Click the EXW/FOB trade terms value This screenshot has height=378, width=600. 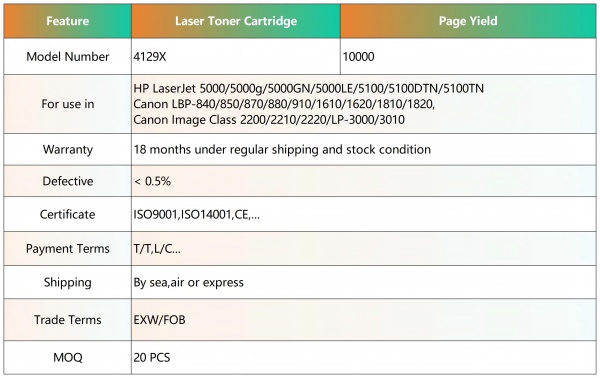click(159, 319)
